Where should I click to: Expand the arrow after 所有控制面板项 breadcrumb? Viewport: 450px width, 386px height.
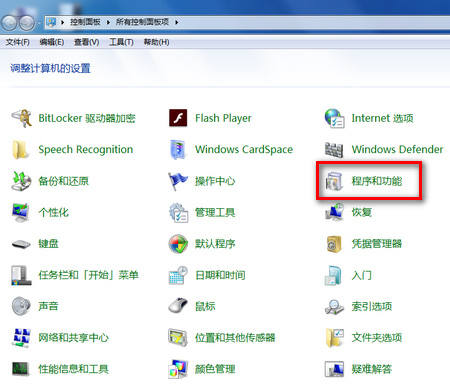(x=177, y=22)
